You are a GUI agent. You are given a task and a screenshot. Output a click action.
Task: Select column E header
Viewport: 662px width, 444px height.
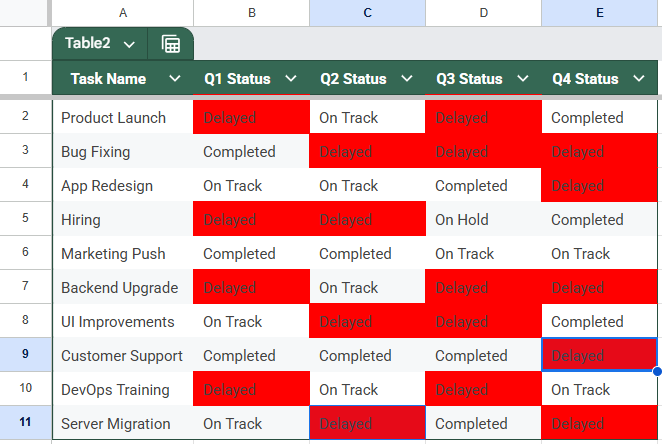600,13
